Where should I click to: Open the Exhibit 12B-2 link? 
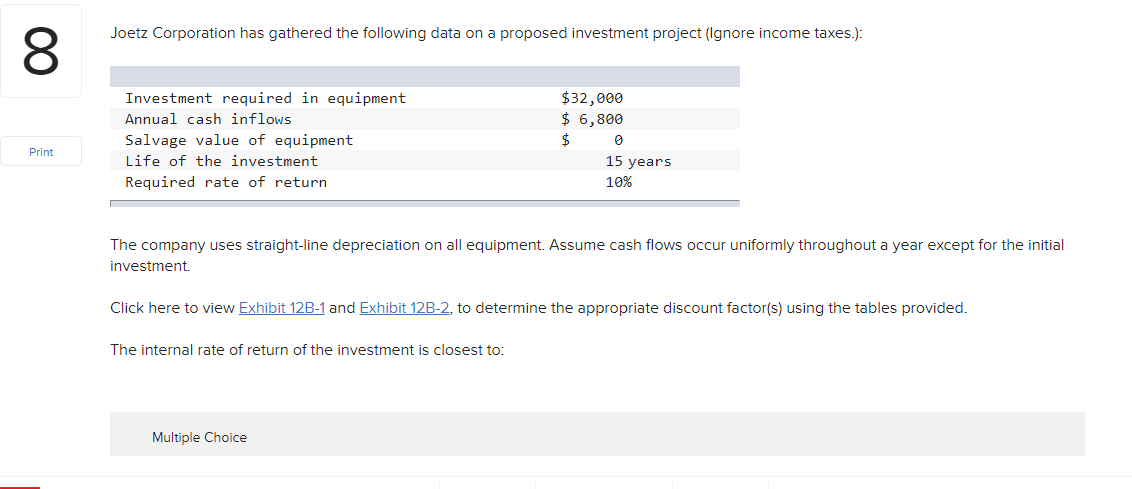click(404, 308)
